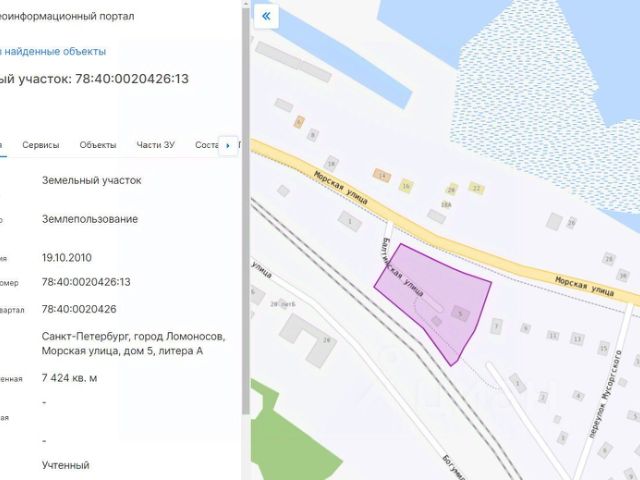Viewport: 640px width, 480px height.
Task: Click the panel's vertical scrollbar
Action: coord(246,208)
